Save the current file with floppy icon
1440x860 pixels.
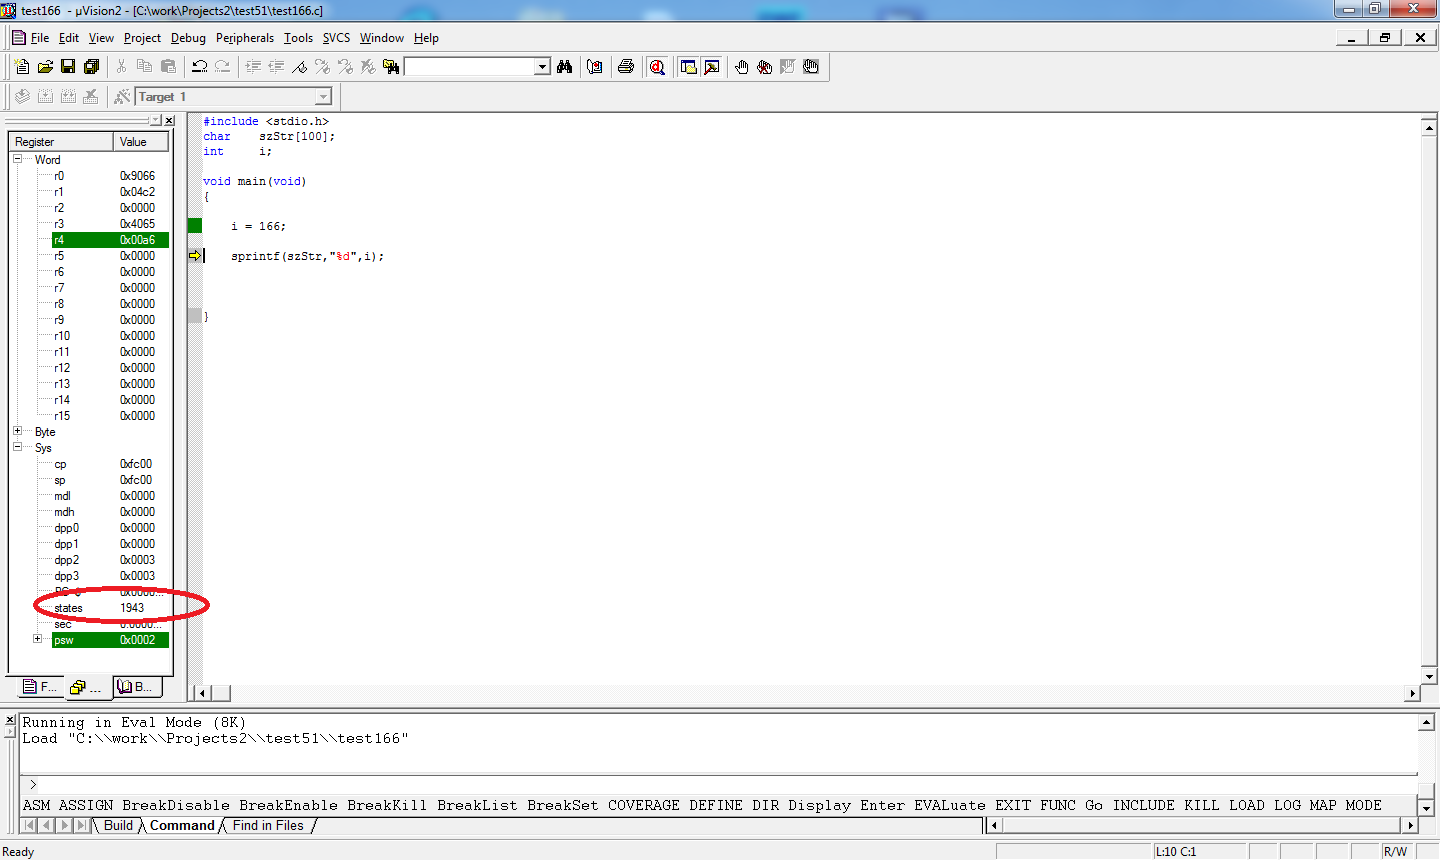(x=68, y=67)
